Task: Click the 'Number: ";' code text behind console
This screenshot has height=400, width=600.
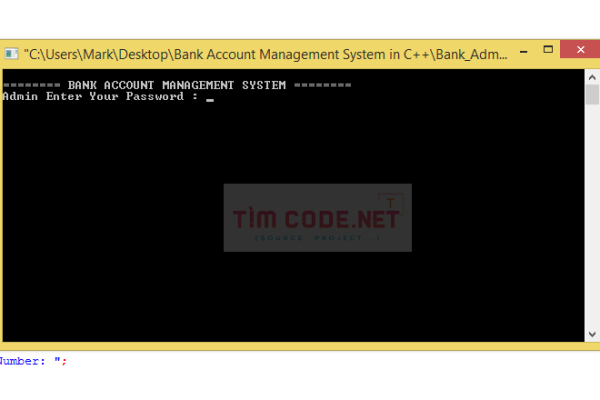Action: pyautogui.click(x=33, y=361)
